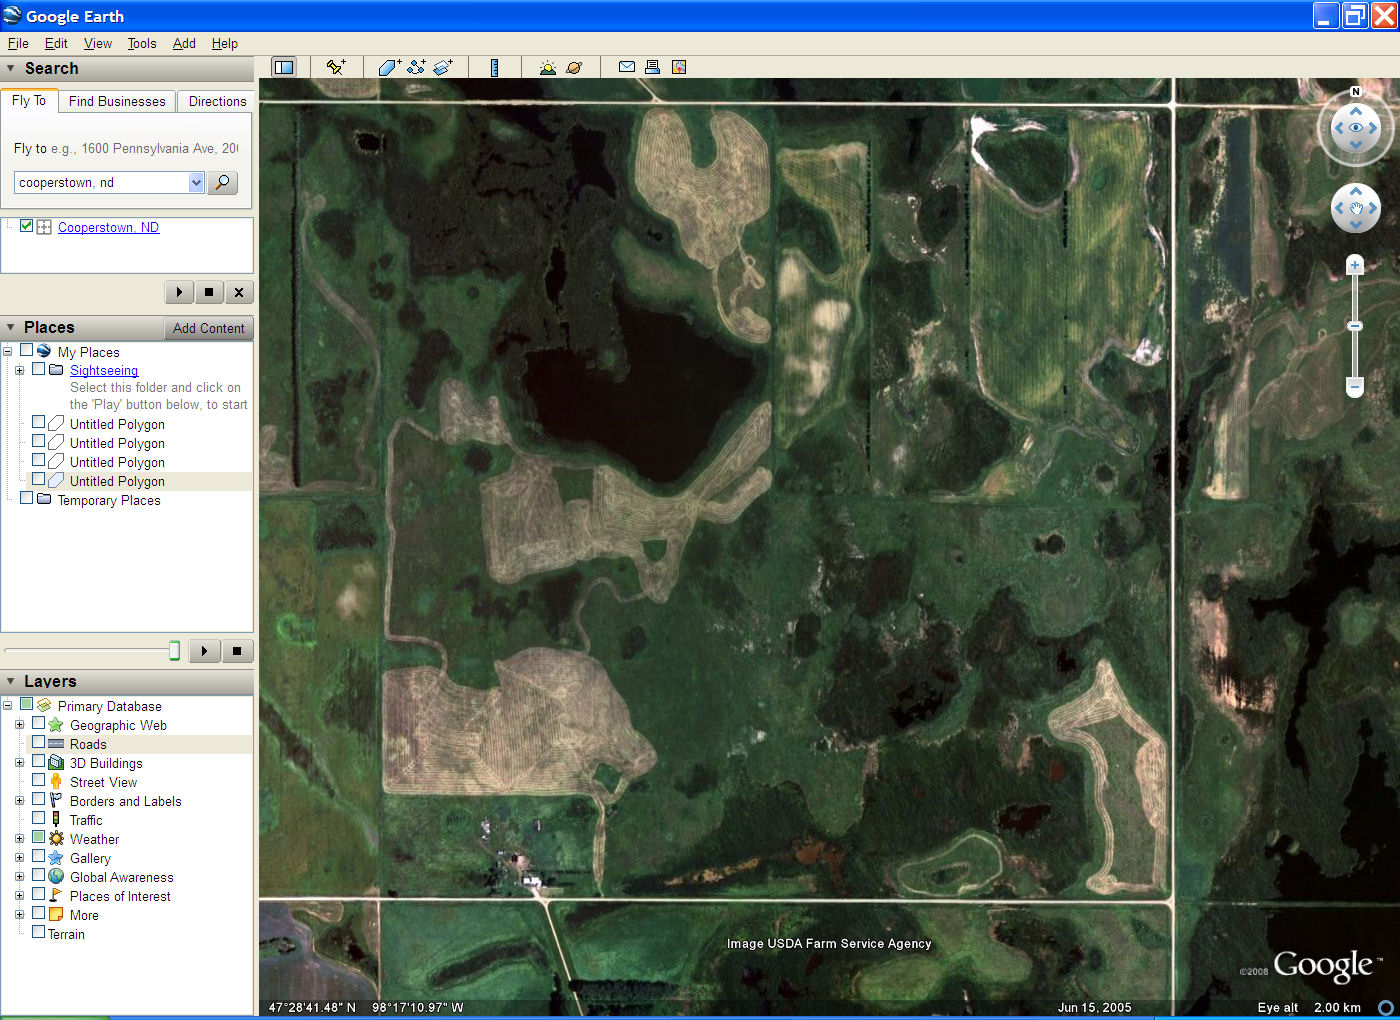The width and height of the screenshot is (1400, 1020).
Task: Click the zoom out minus button
Action: tap(1355, 386)
